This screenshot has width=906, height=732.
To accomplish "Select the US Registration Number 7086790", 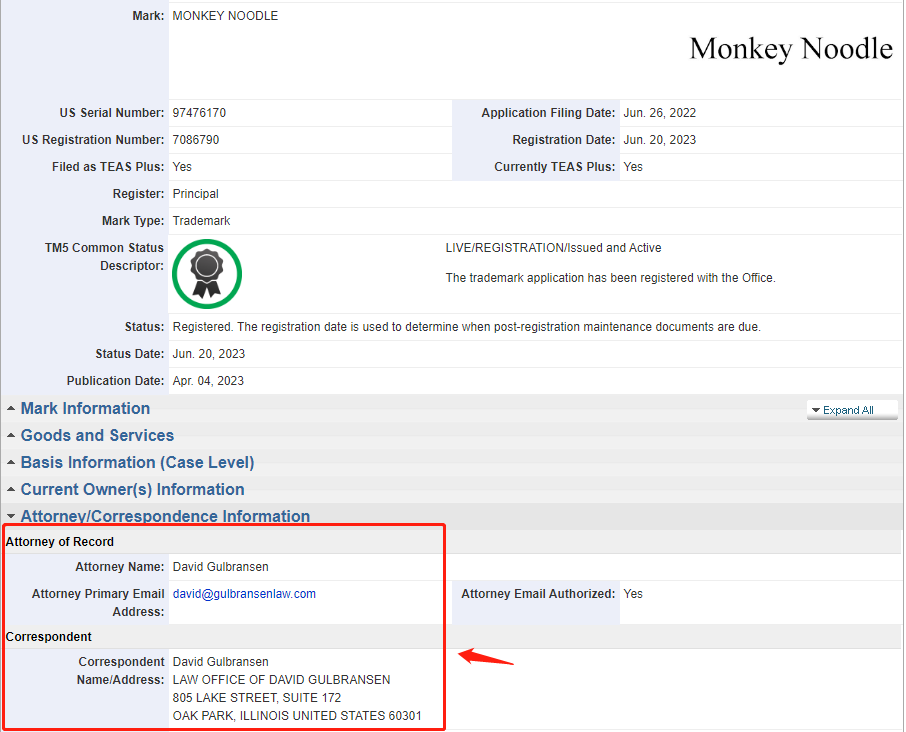I will [x=196, y=140].
